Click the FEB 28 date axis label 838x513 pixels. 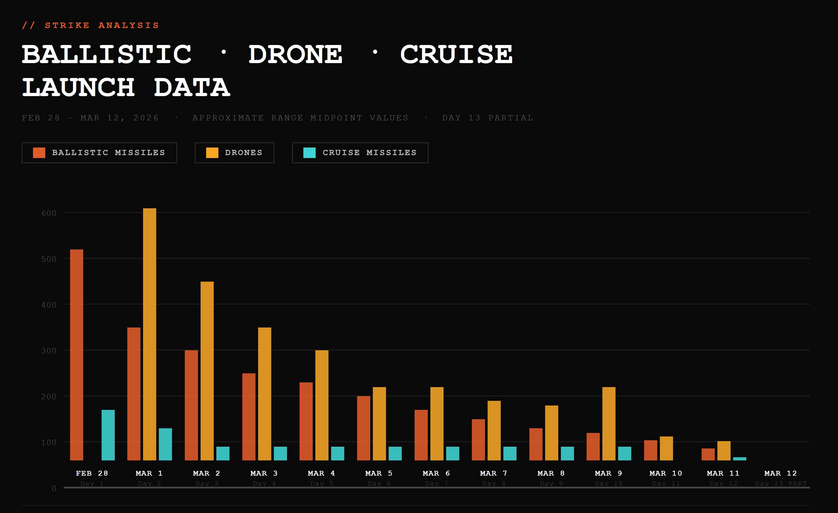92,473
